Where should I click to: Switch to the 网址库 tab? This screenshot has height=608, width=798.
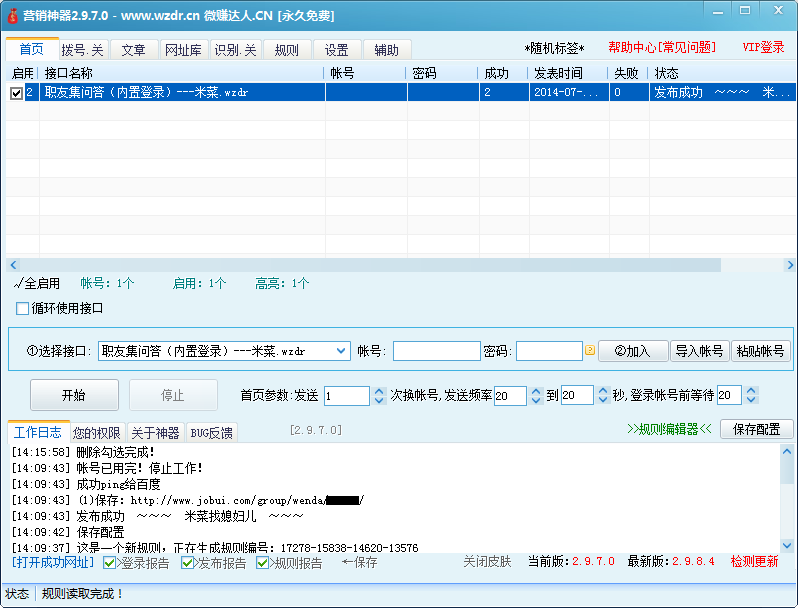tap(182, 50)
